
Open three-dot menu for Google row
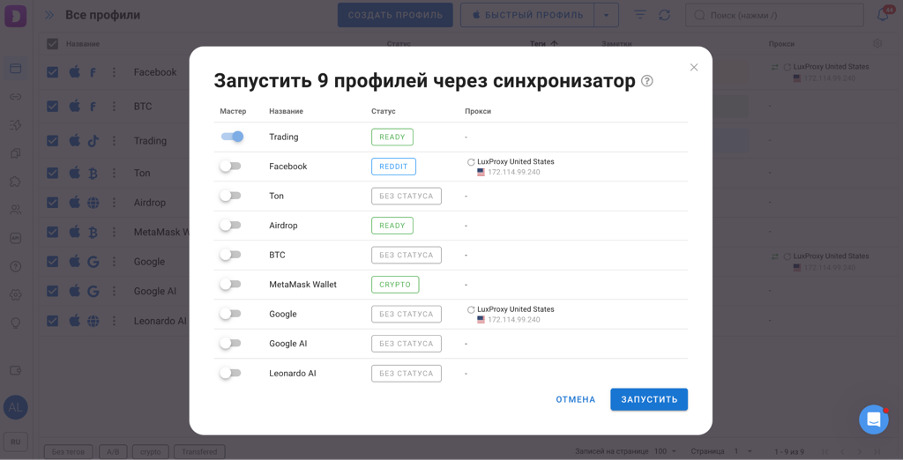pos(114,262)
